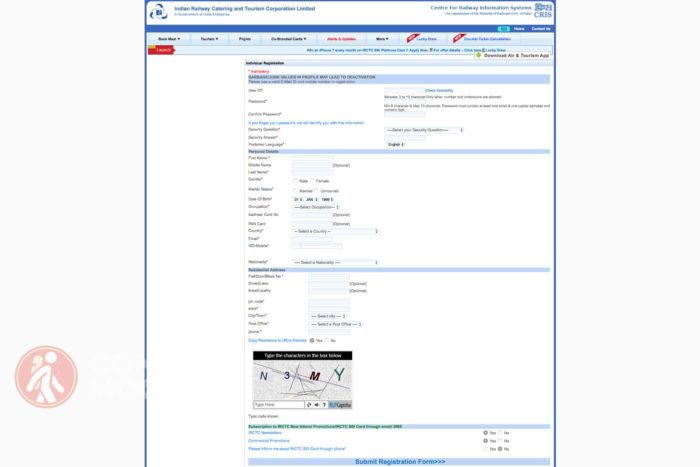Open the Preferred Language dropdown
The width and height of the screenshot is (700, 467).
[395, 145]
